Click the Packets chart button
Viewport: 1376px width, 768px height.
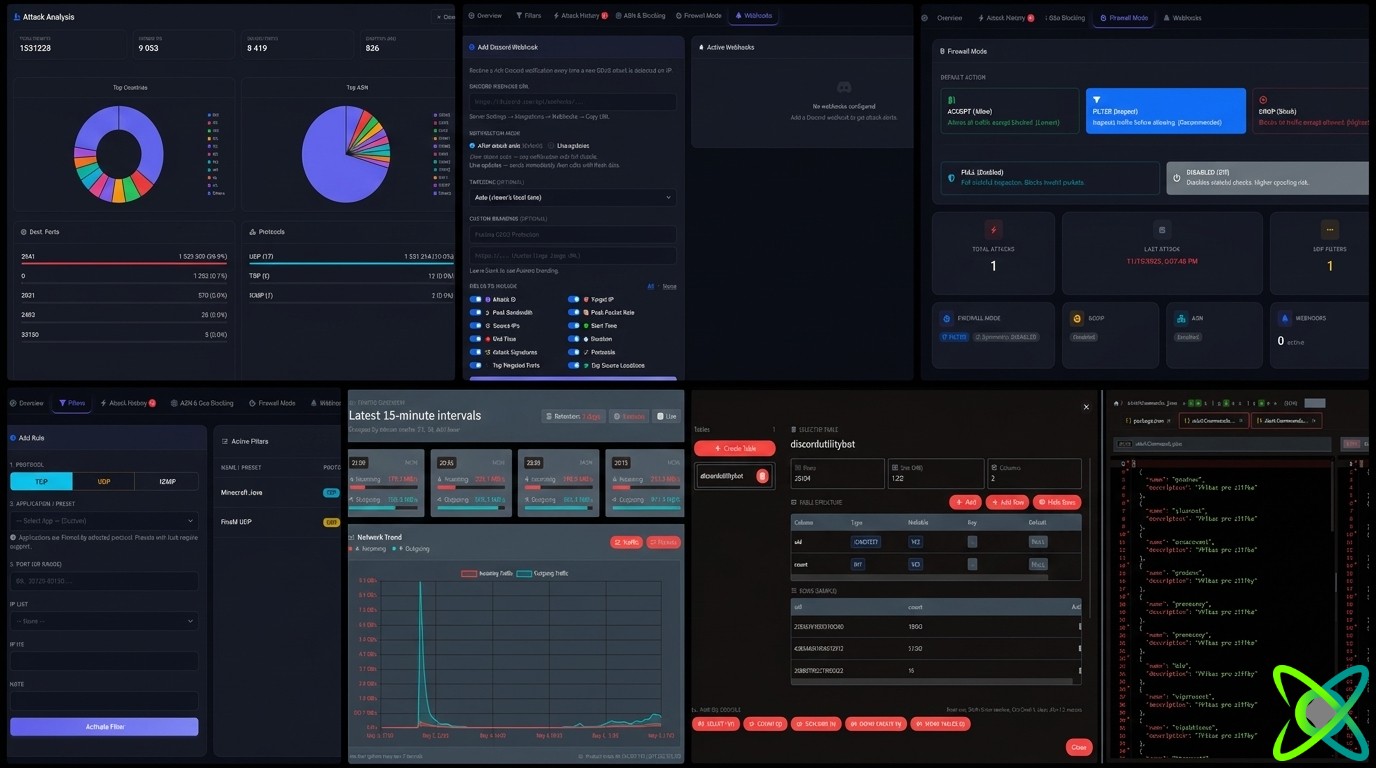(x=663, y=542)
